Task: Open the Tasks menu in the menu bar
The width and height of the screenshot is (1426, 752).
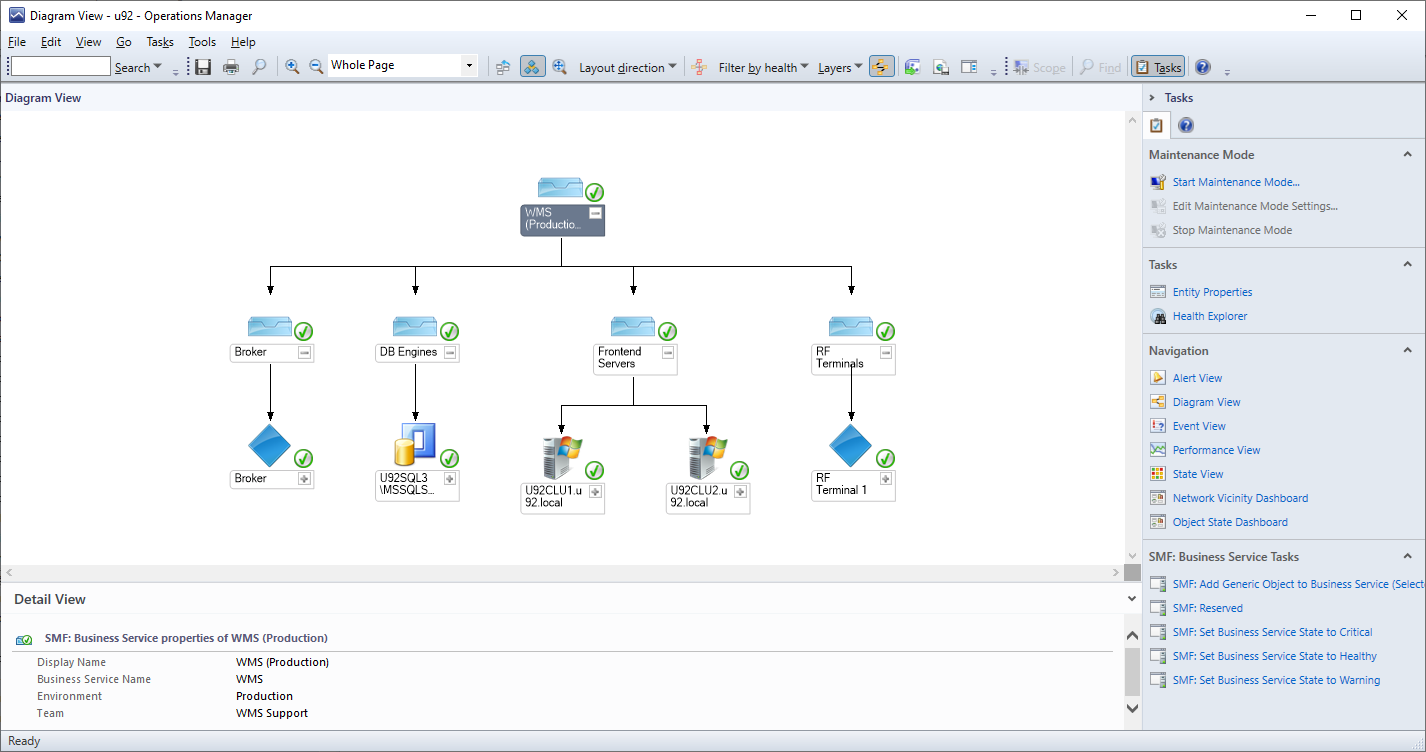Action: pyautogui.click(x=160, y=42)
